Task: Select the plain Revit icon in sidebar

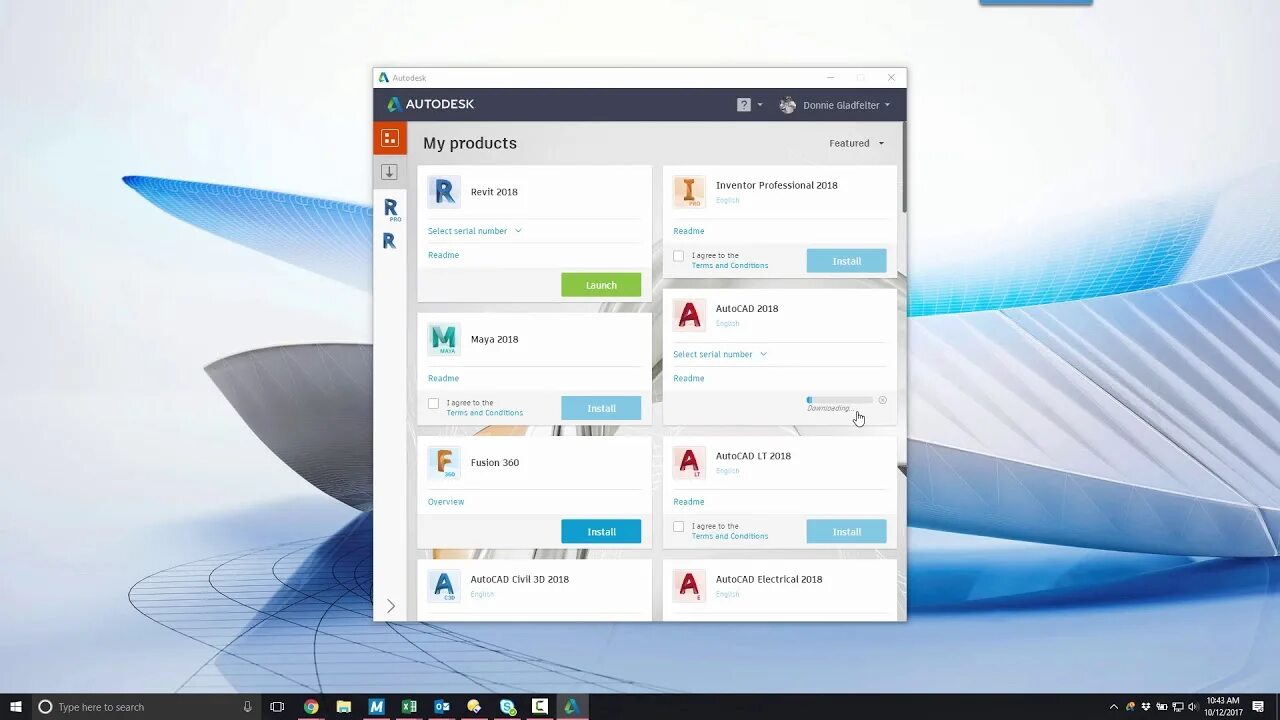Action: pyautogui.click(x=390, y=241)
